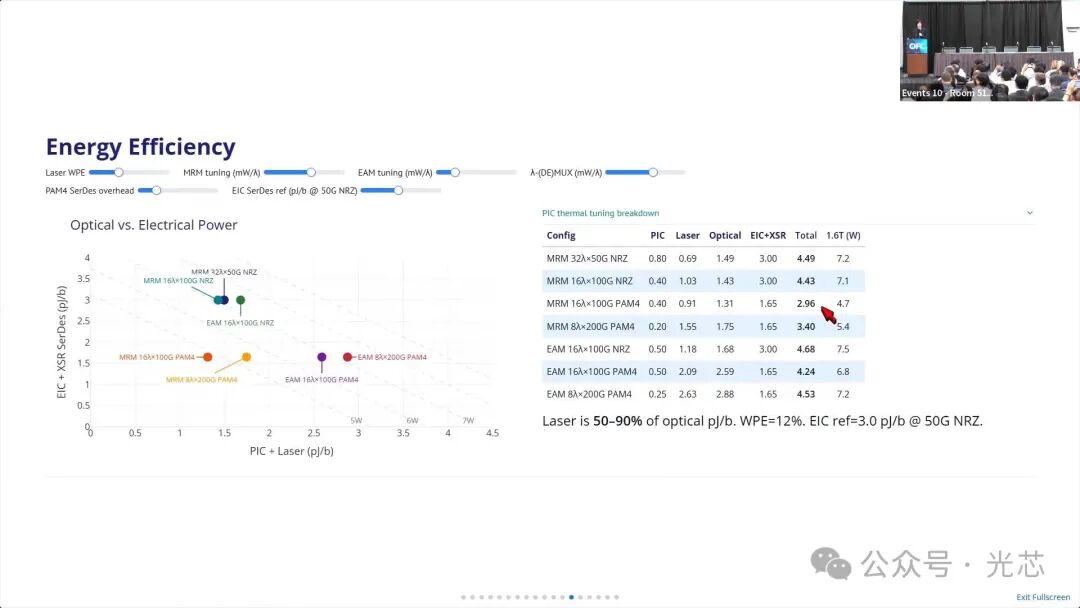Click the 50–90% bold text in the note
The image size is (1080, 608).
tap(617, 421)
